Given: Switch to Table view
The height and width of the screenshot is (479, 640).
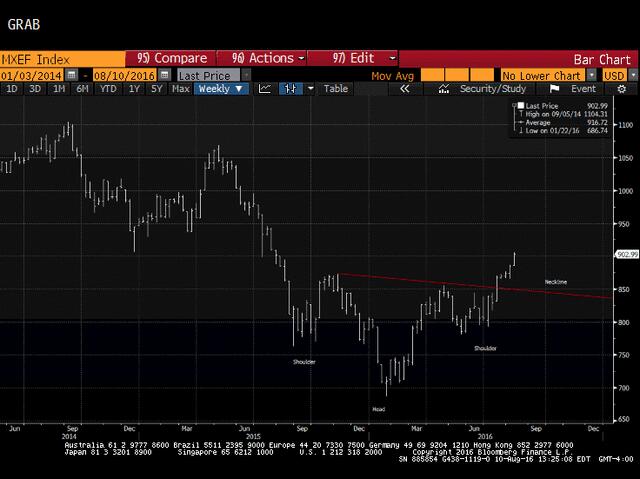Looking at the screenshot, I should pos(336,89).
